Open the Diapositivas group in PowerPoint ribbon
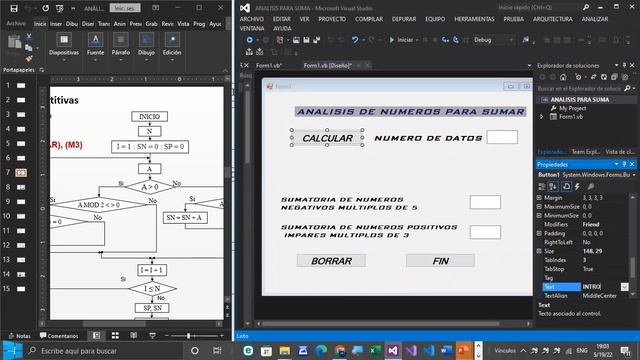The image size is (640, 360). tap(64, 47)
